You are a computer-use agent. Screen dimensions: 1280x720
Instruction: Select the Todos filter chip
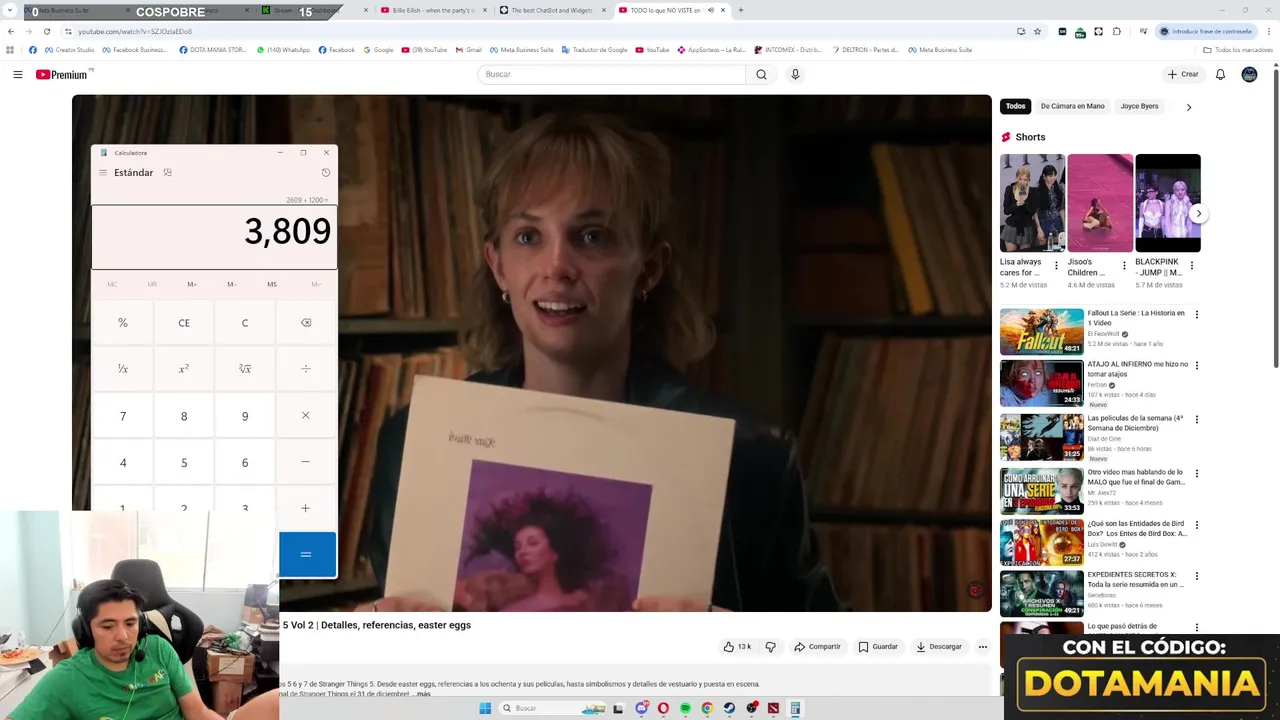(1015, 106)
